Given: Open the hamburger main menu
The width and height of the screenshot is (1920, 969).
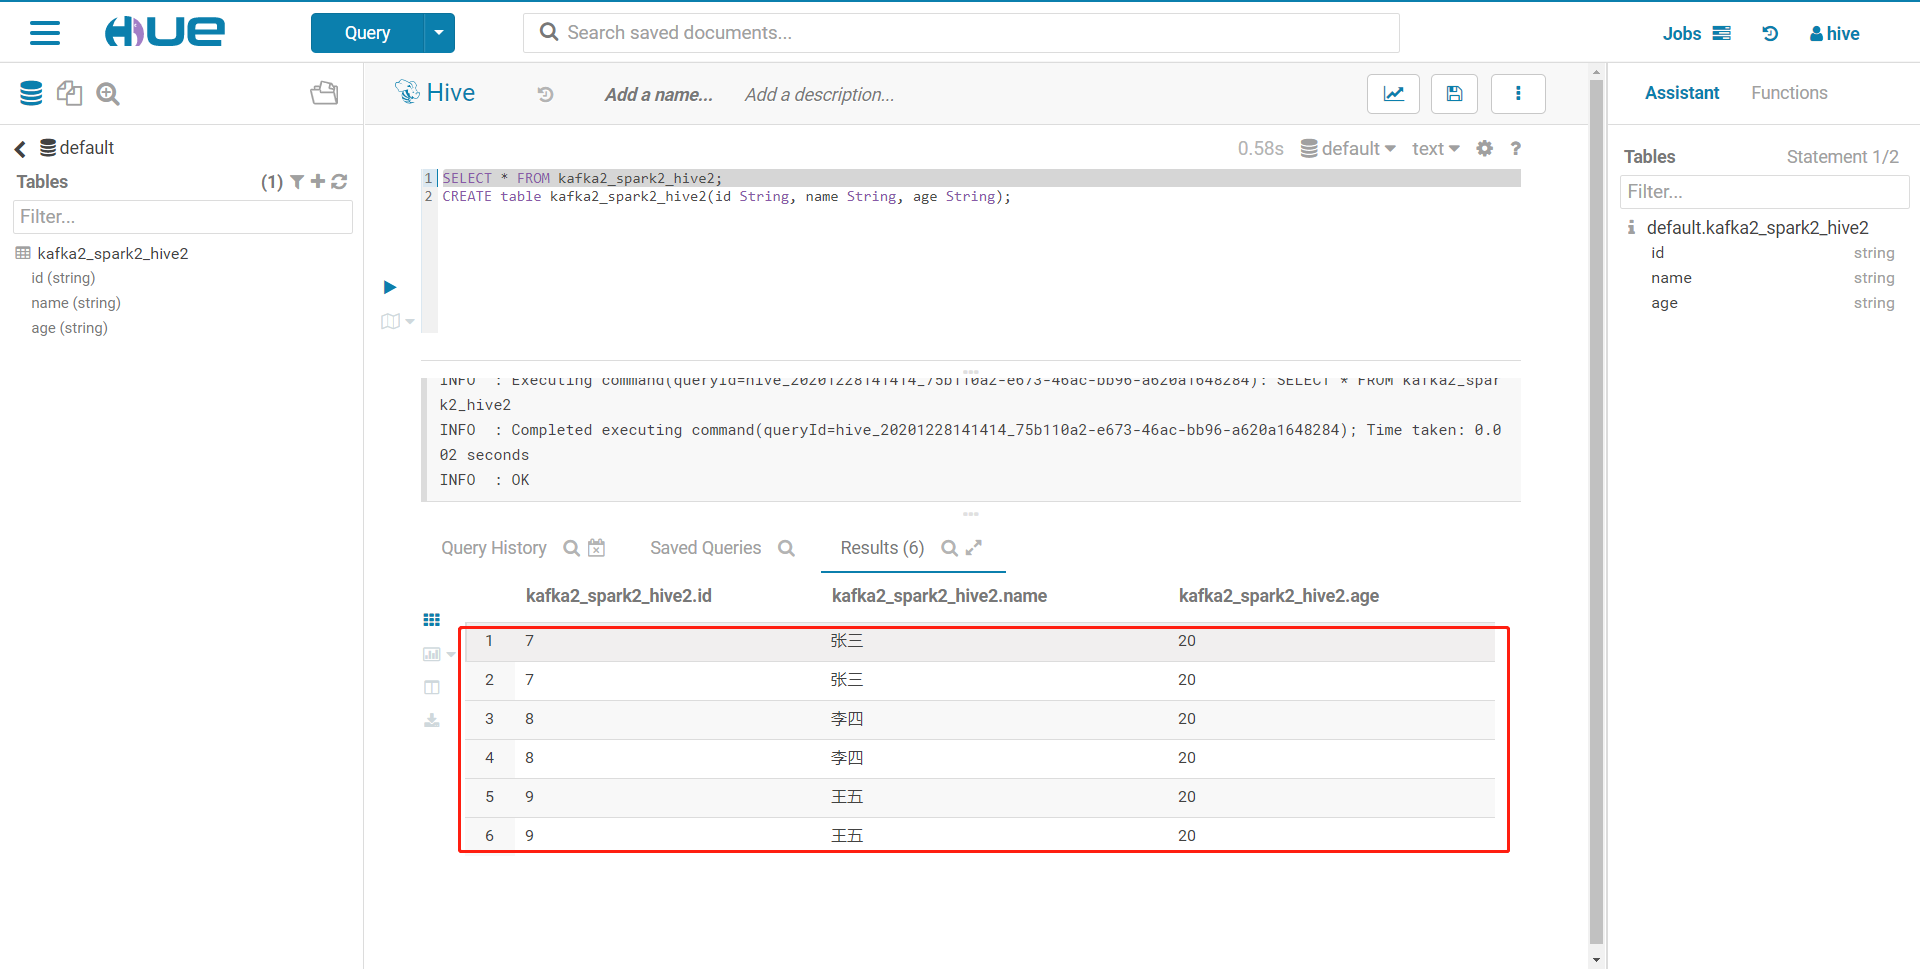Looking at the screenshot, I should pos(45,33).
